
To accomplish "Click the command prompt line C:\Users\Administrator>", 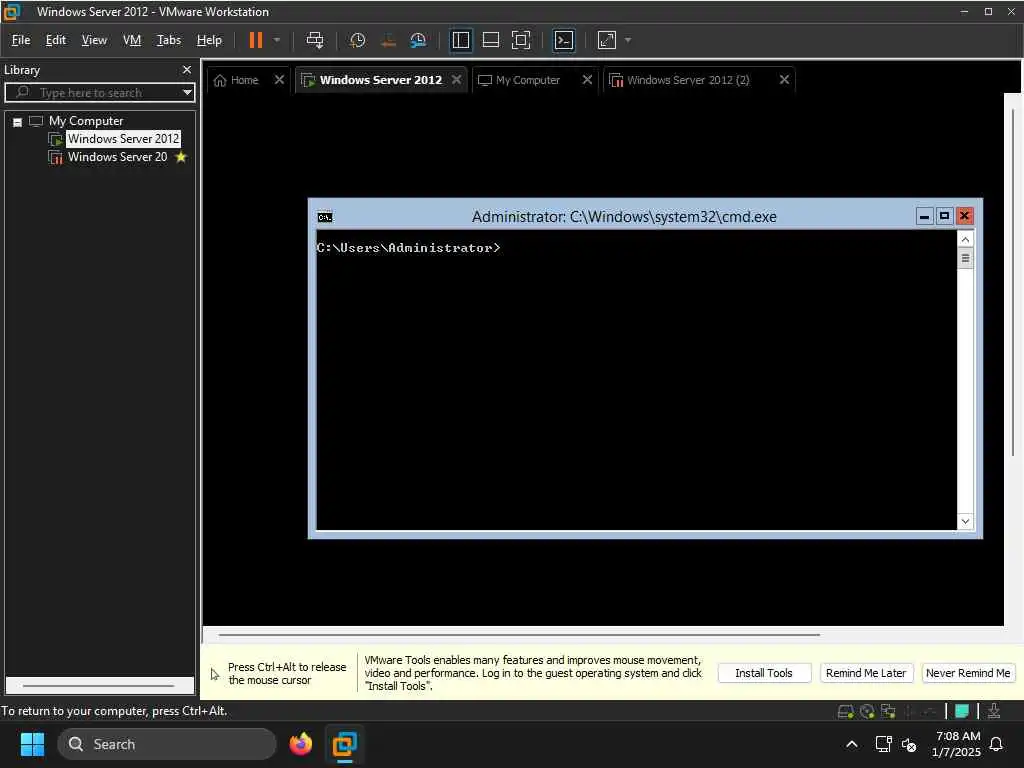I will 408,248.
